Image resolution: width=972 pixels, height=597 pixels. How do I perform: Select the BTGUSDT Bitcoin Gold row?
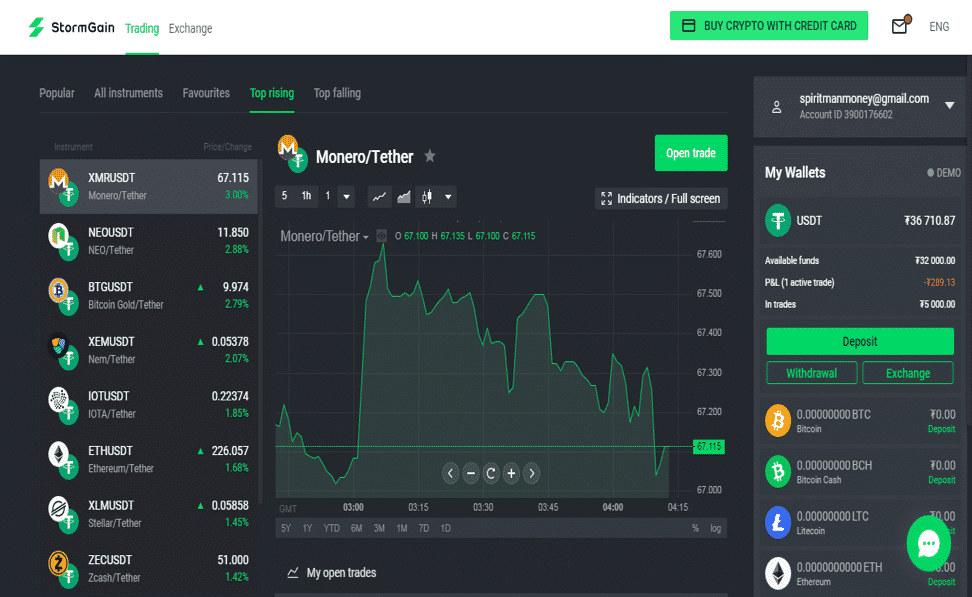[149, 295]
